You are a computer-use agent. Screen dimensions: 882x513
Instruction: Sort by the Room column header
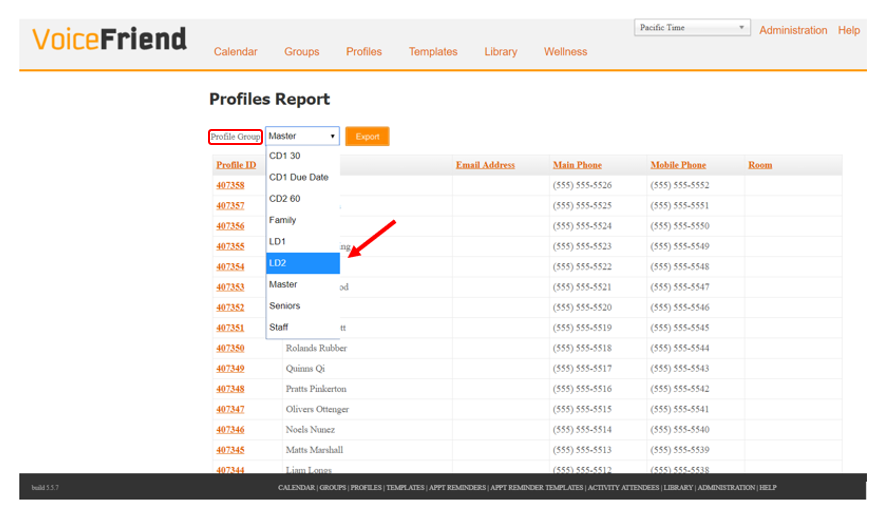tap(760, 165)
